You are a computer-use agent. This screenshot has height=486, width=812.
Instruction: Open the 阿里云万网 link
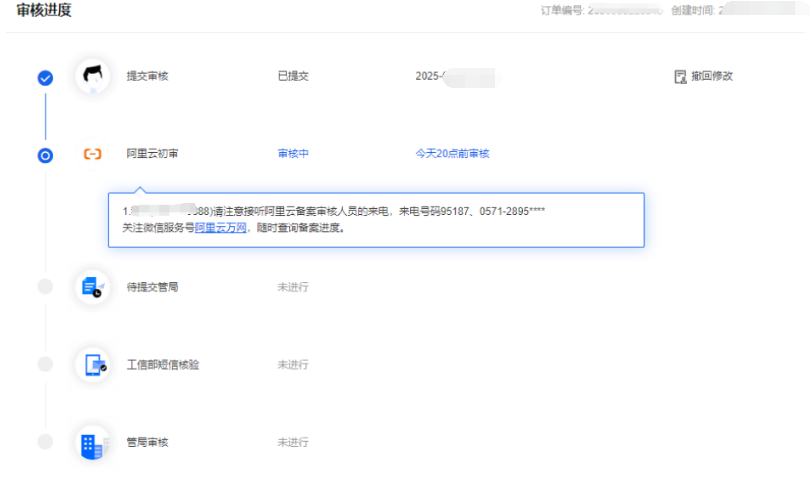point(220,228)
